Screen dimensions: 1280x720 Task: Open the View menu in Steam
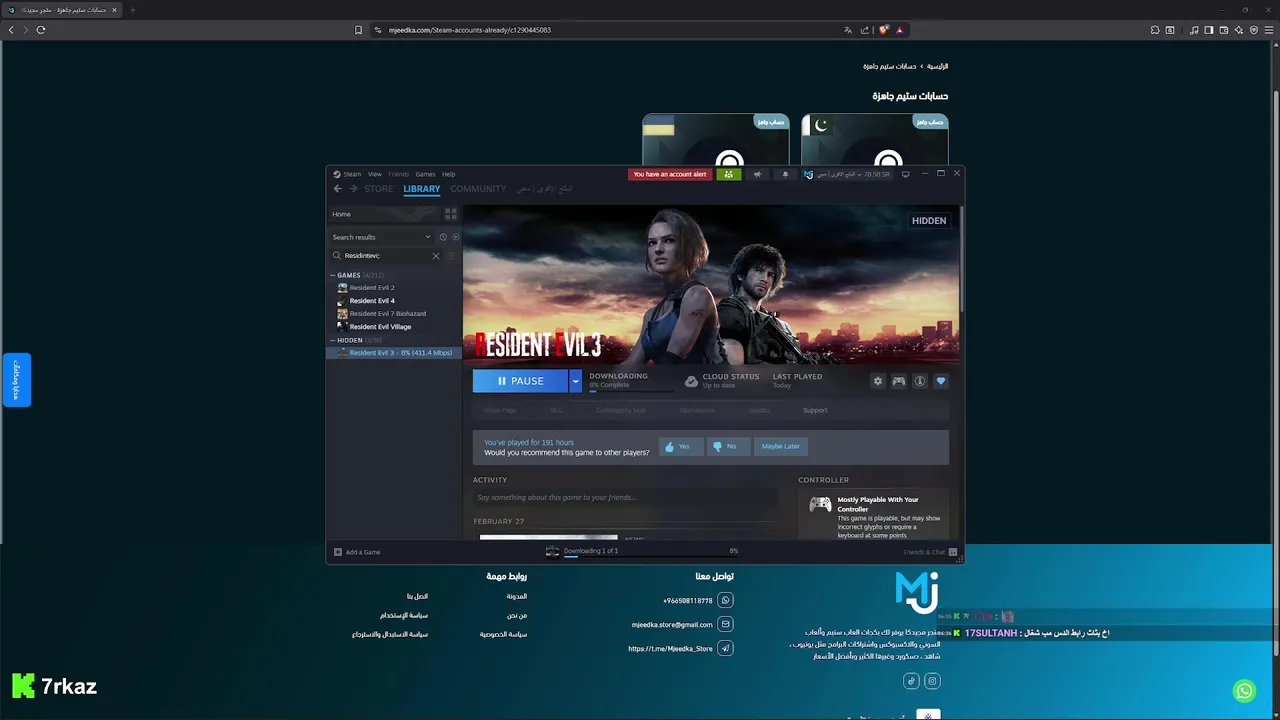tap(374, 174)
